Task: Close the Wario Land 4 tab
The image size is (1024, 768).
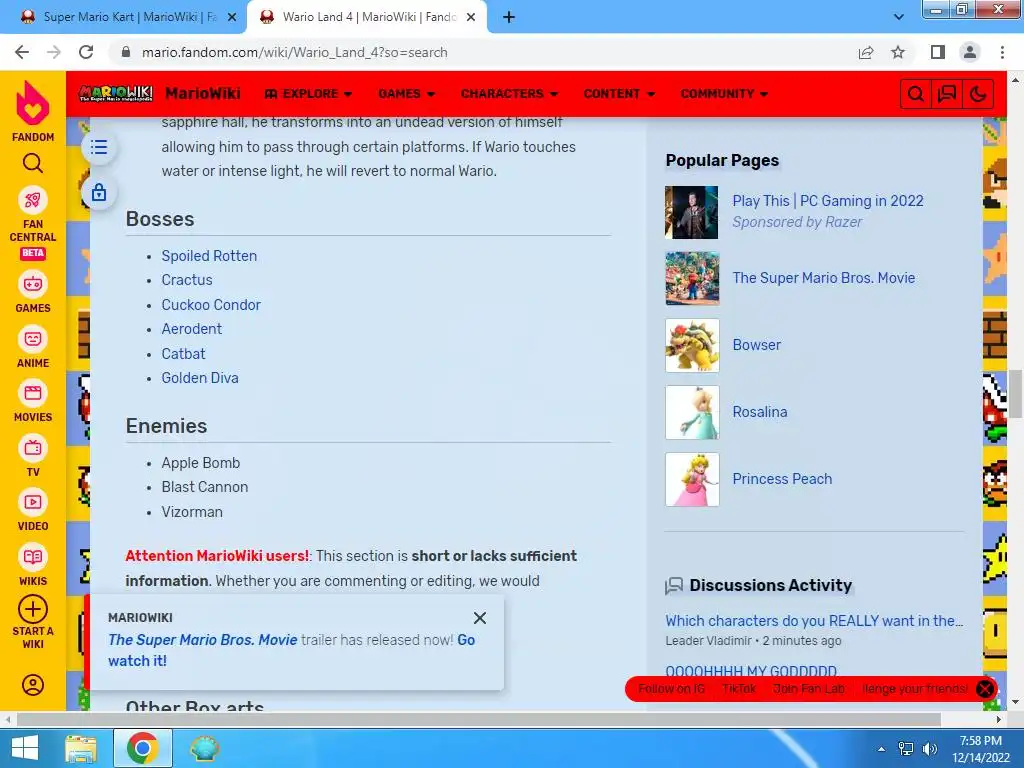Action: (x=471, y=18)
